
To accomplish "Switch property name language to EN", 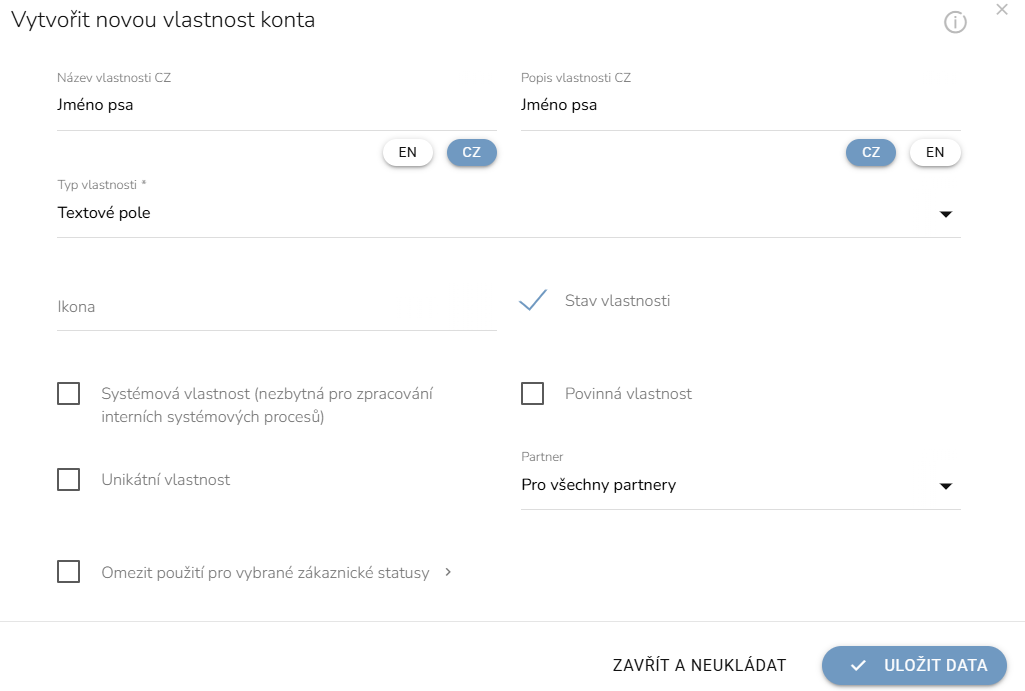I will tap(408, 152).
